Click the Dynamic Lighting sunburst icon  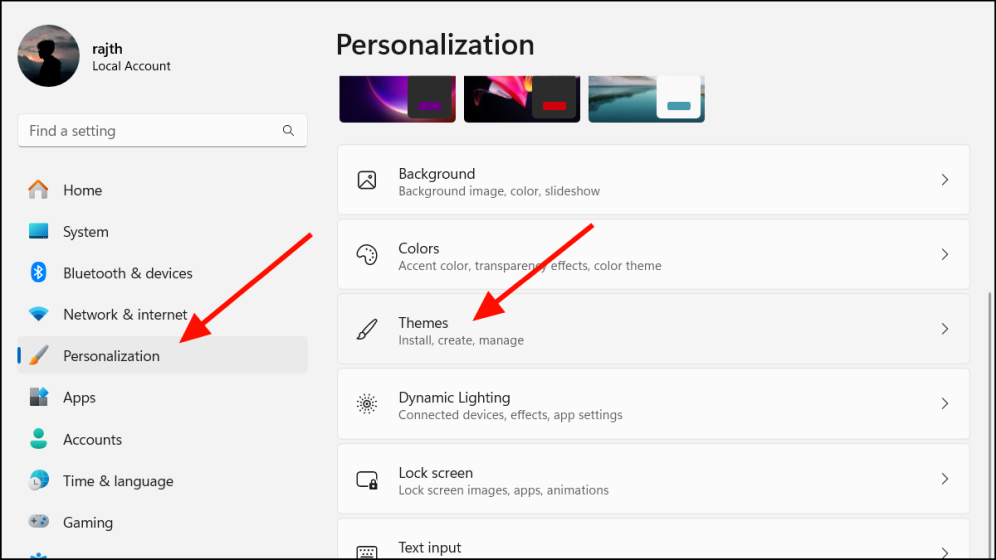pos(367,404)
